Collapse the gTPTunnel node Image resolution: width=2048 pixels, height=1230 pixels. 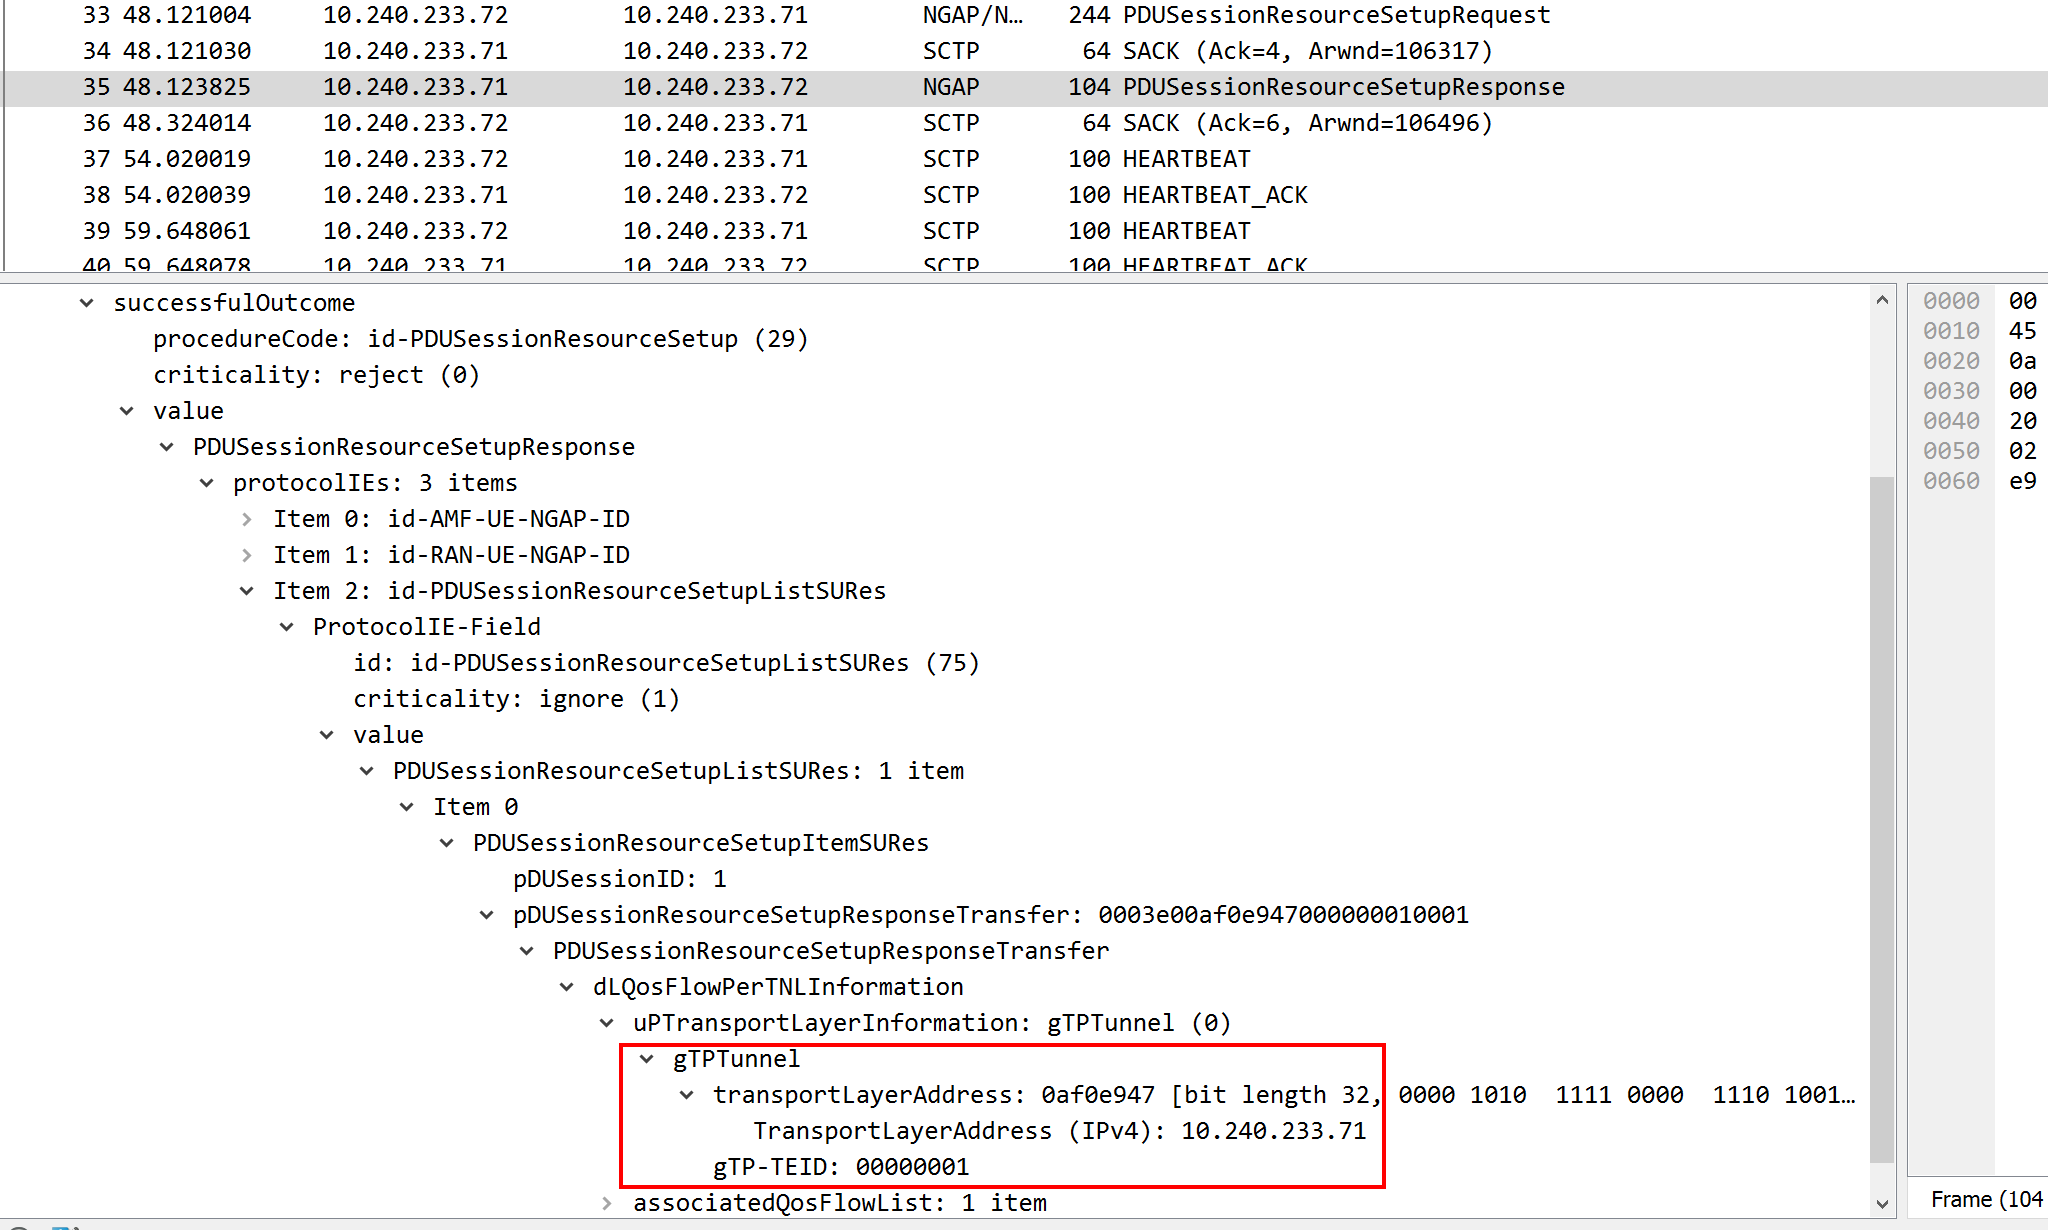(x=648, y=1058)
